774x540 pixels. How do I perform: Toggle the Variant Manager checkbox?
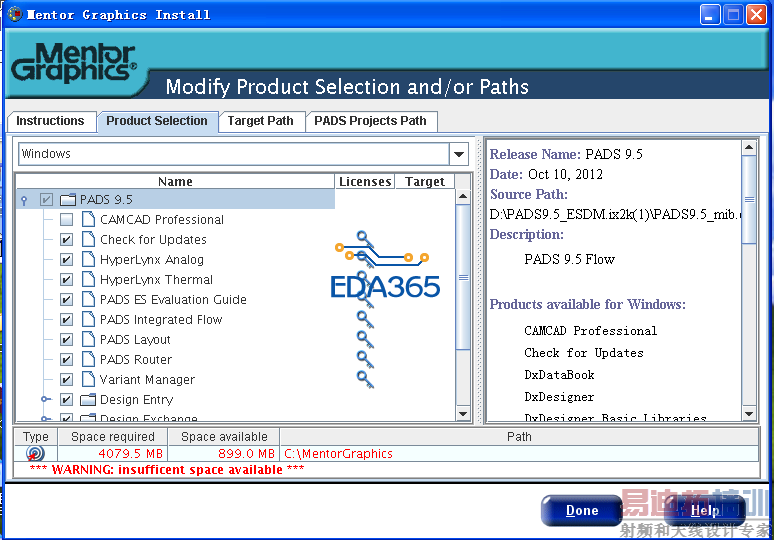[x=66, y=379]
